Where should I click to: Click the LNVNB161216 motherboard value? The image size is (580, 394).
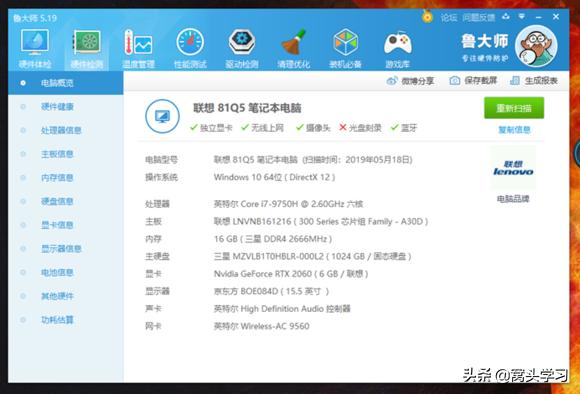pyautogui.click(x=321, y=222)
